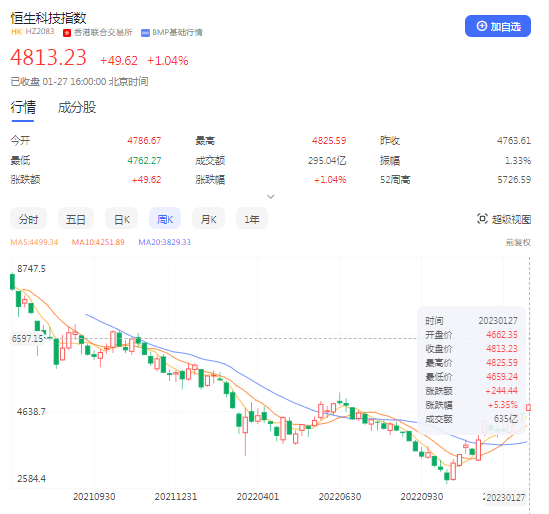This screenshot has height=514, width=549.
Task: Click the 2584.4 y-axis label
Action: click(31, 478)
